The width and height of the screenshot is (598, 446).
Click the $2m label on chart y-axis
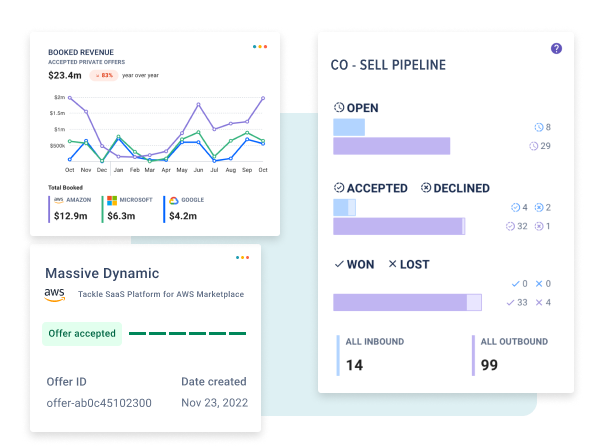click(x=59, y=97)
